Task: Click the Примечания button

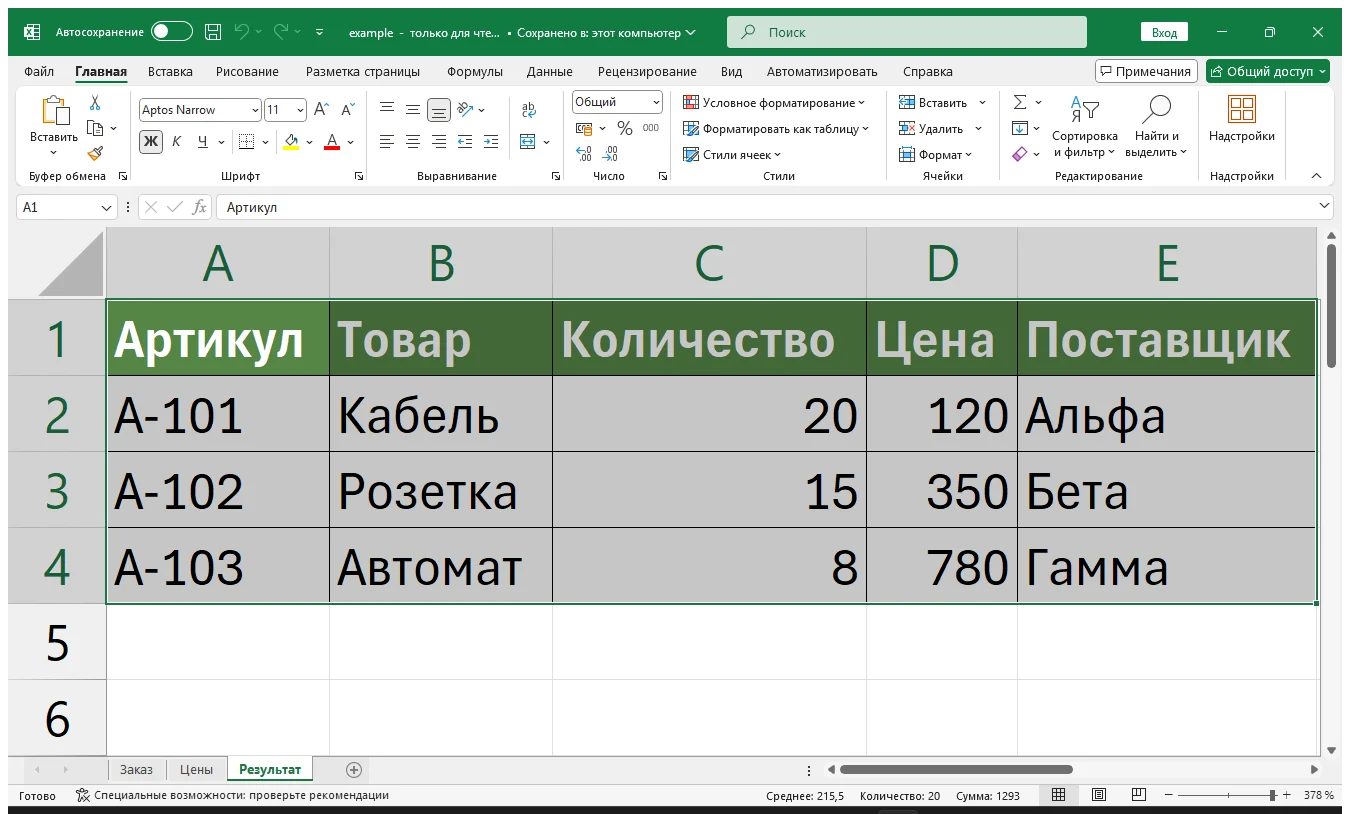Action: pyautogui.click(x=1146, y=71)
